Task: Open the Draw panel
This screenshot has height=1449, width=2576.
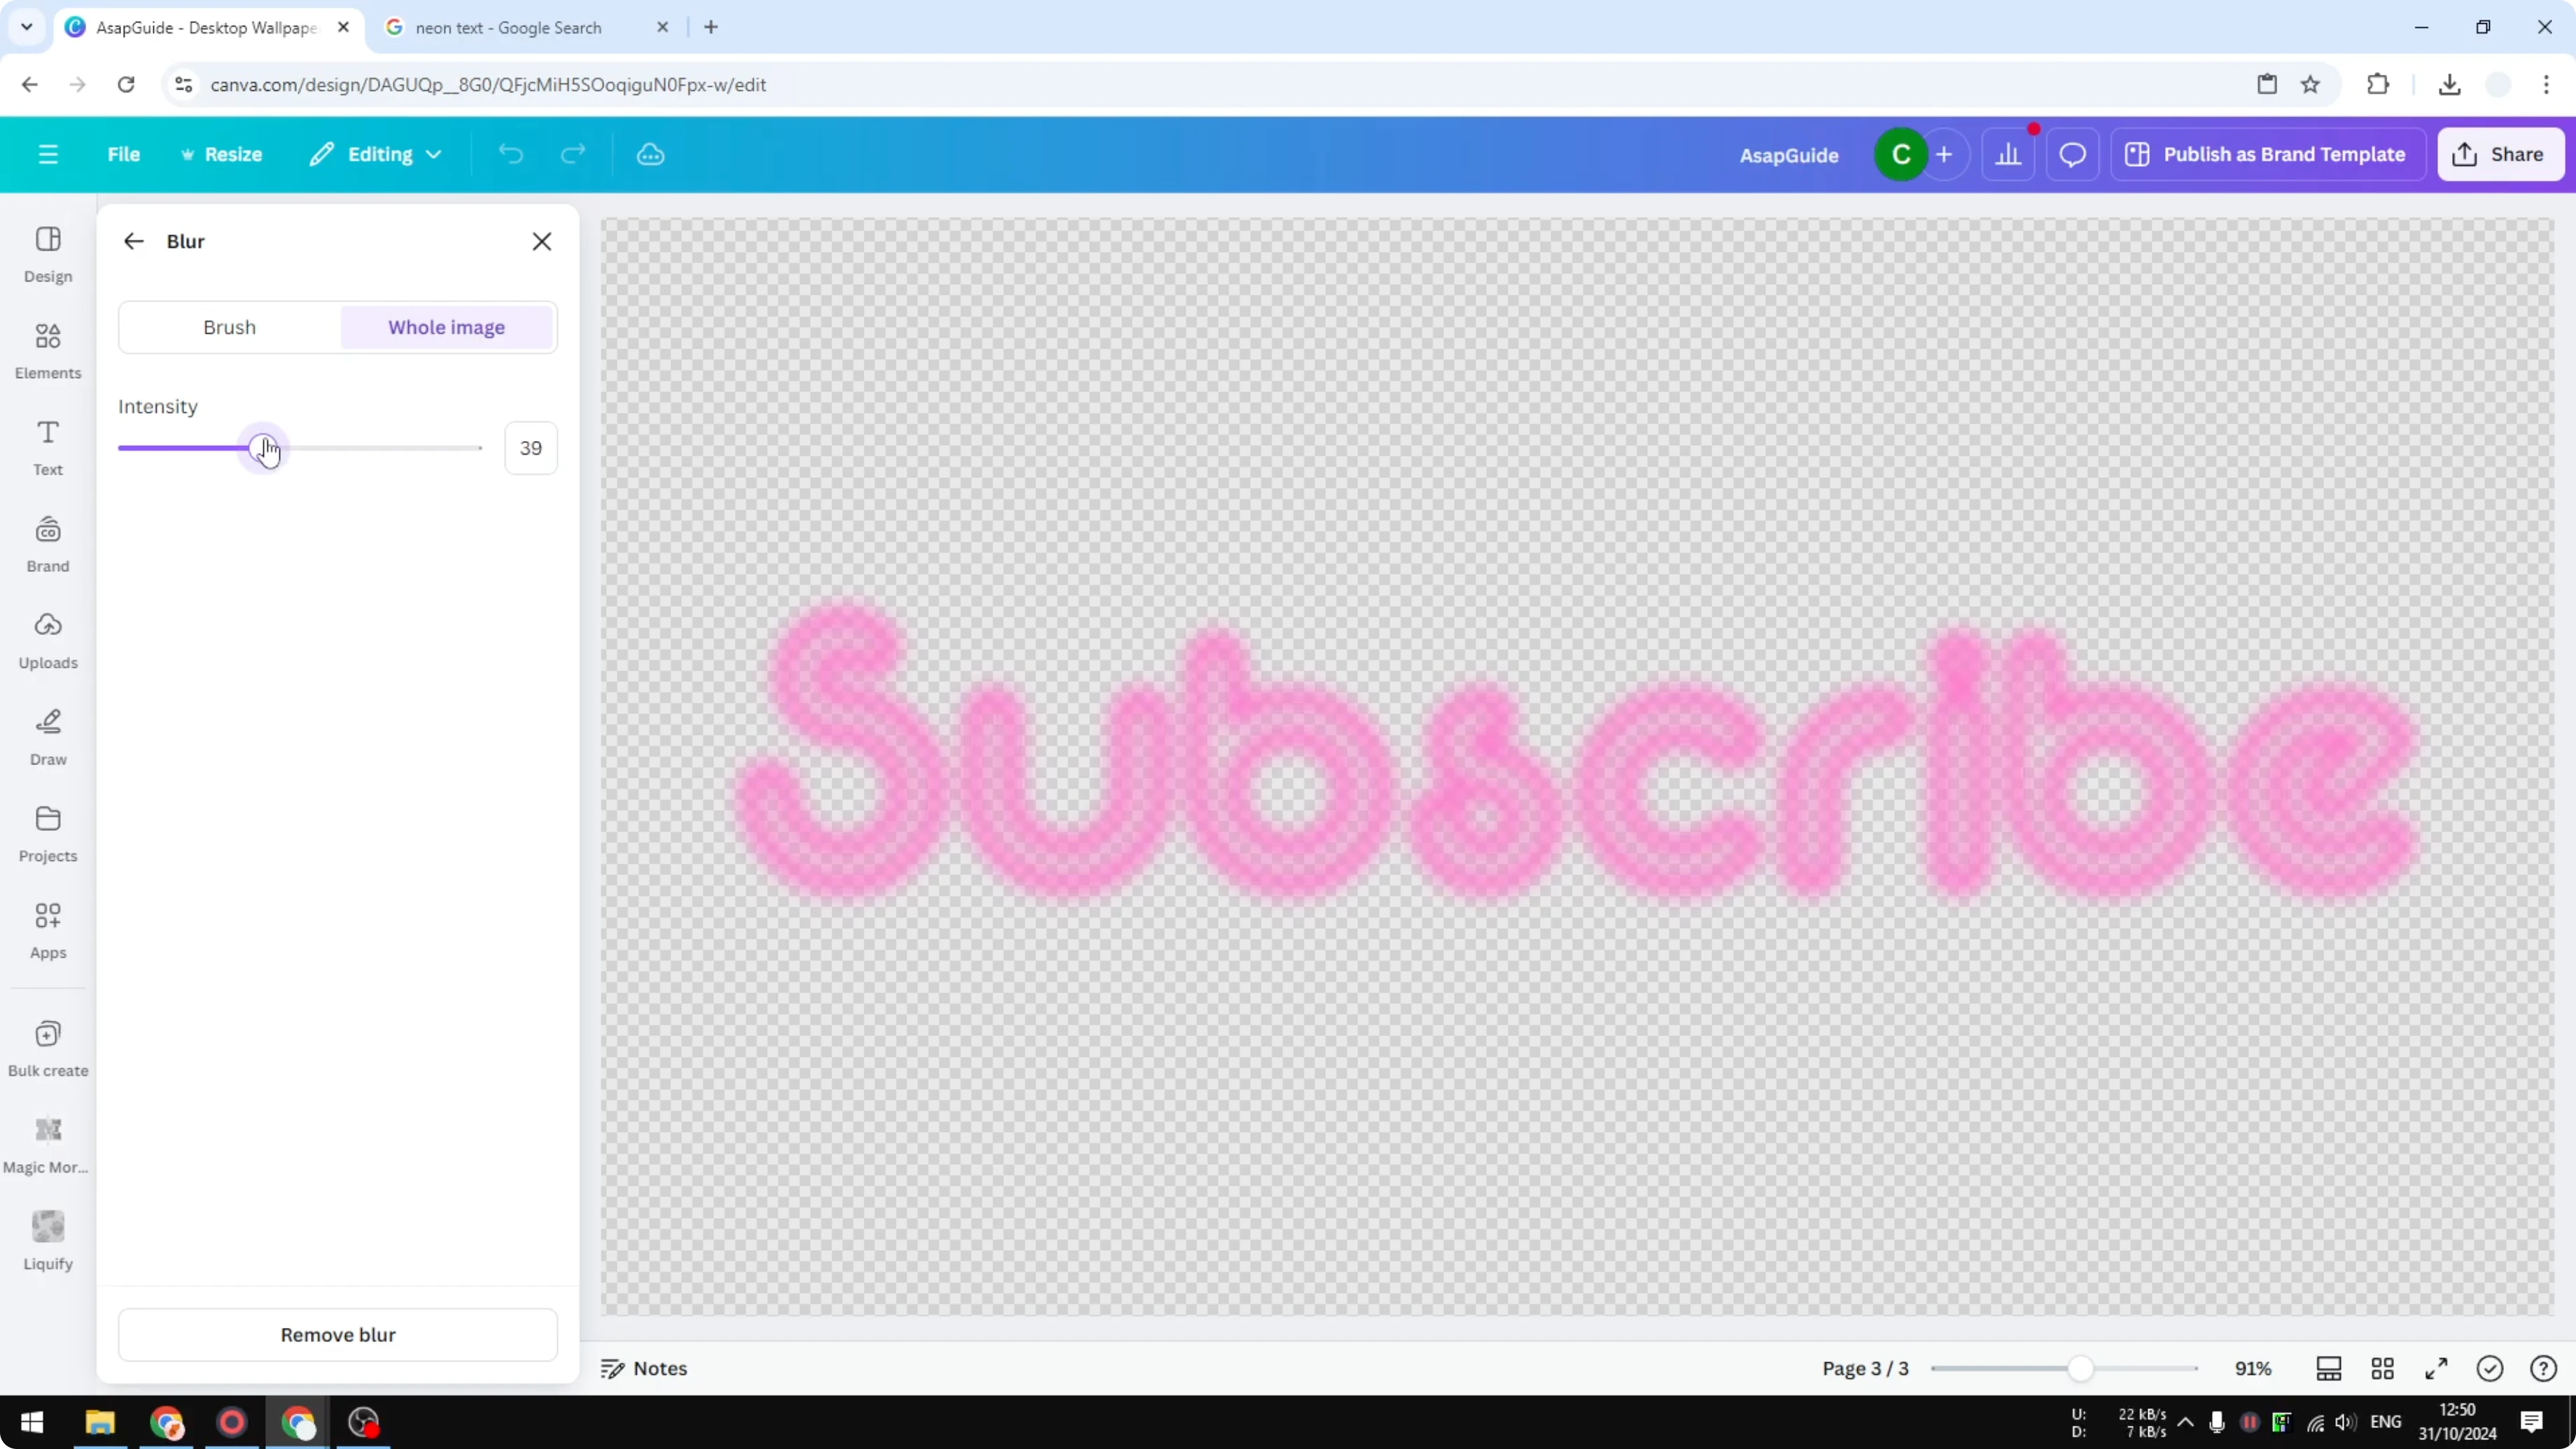Action: [47, 737]
